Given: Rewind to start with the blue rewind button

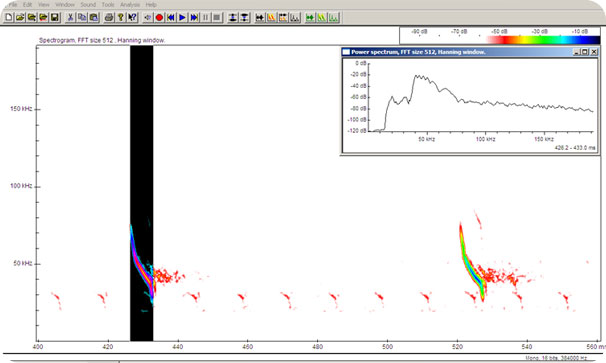Looking at the screenshot, I should point(171,17).
